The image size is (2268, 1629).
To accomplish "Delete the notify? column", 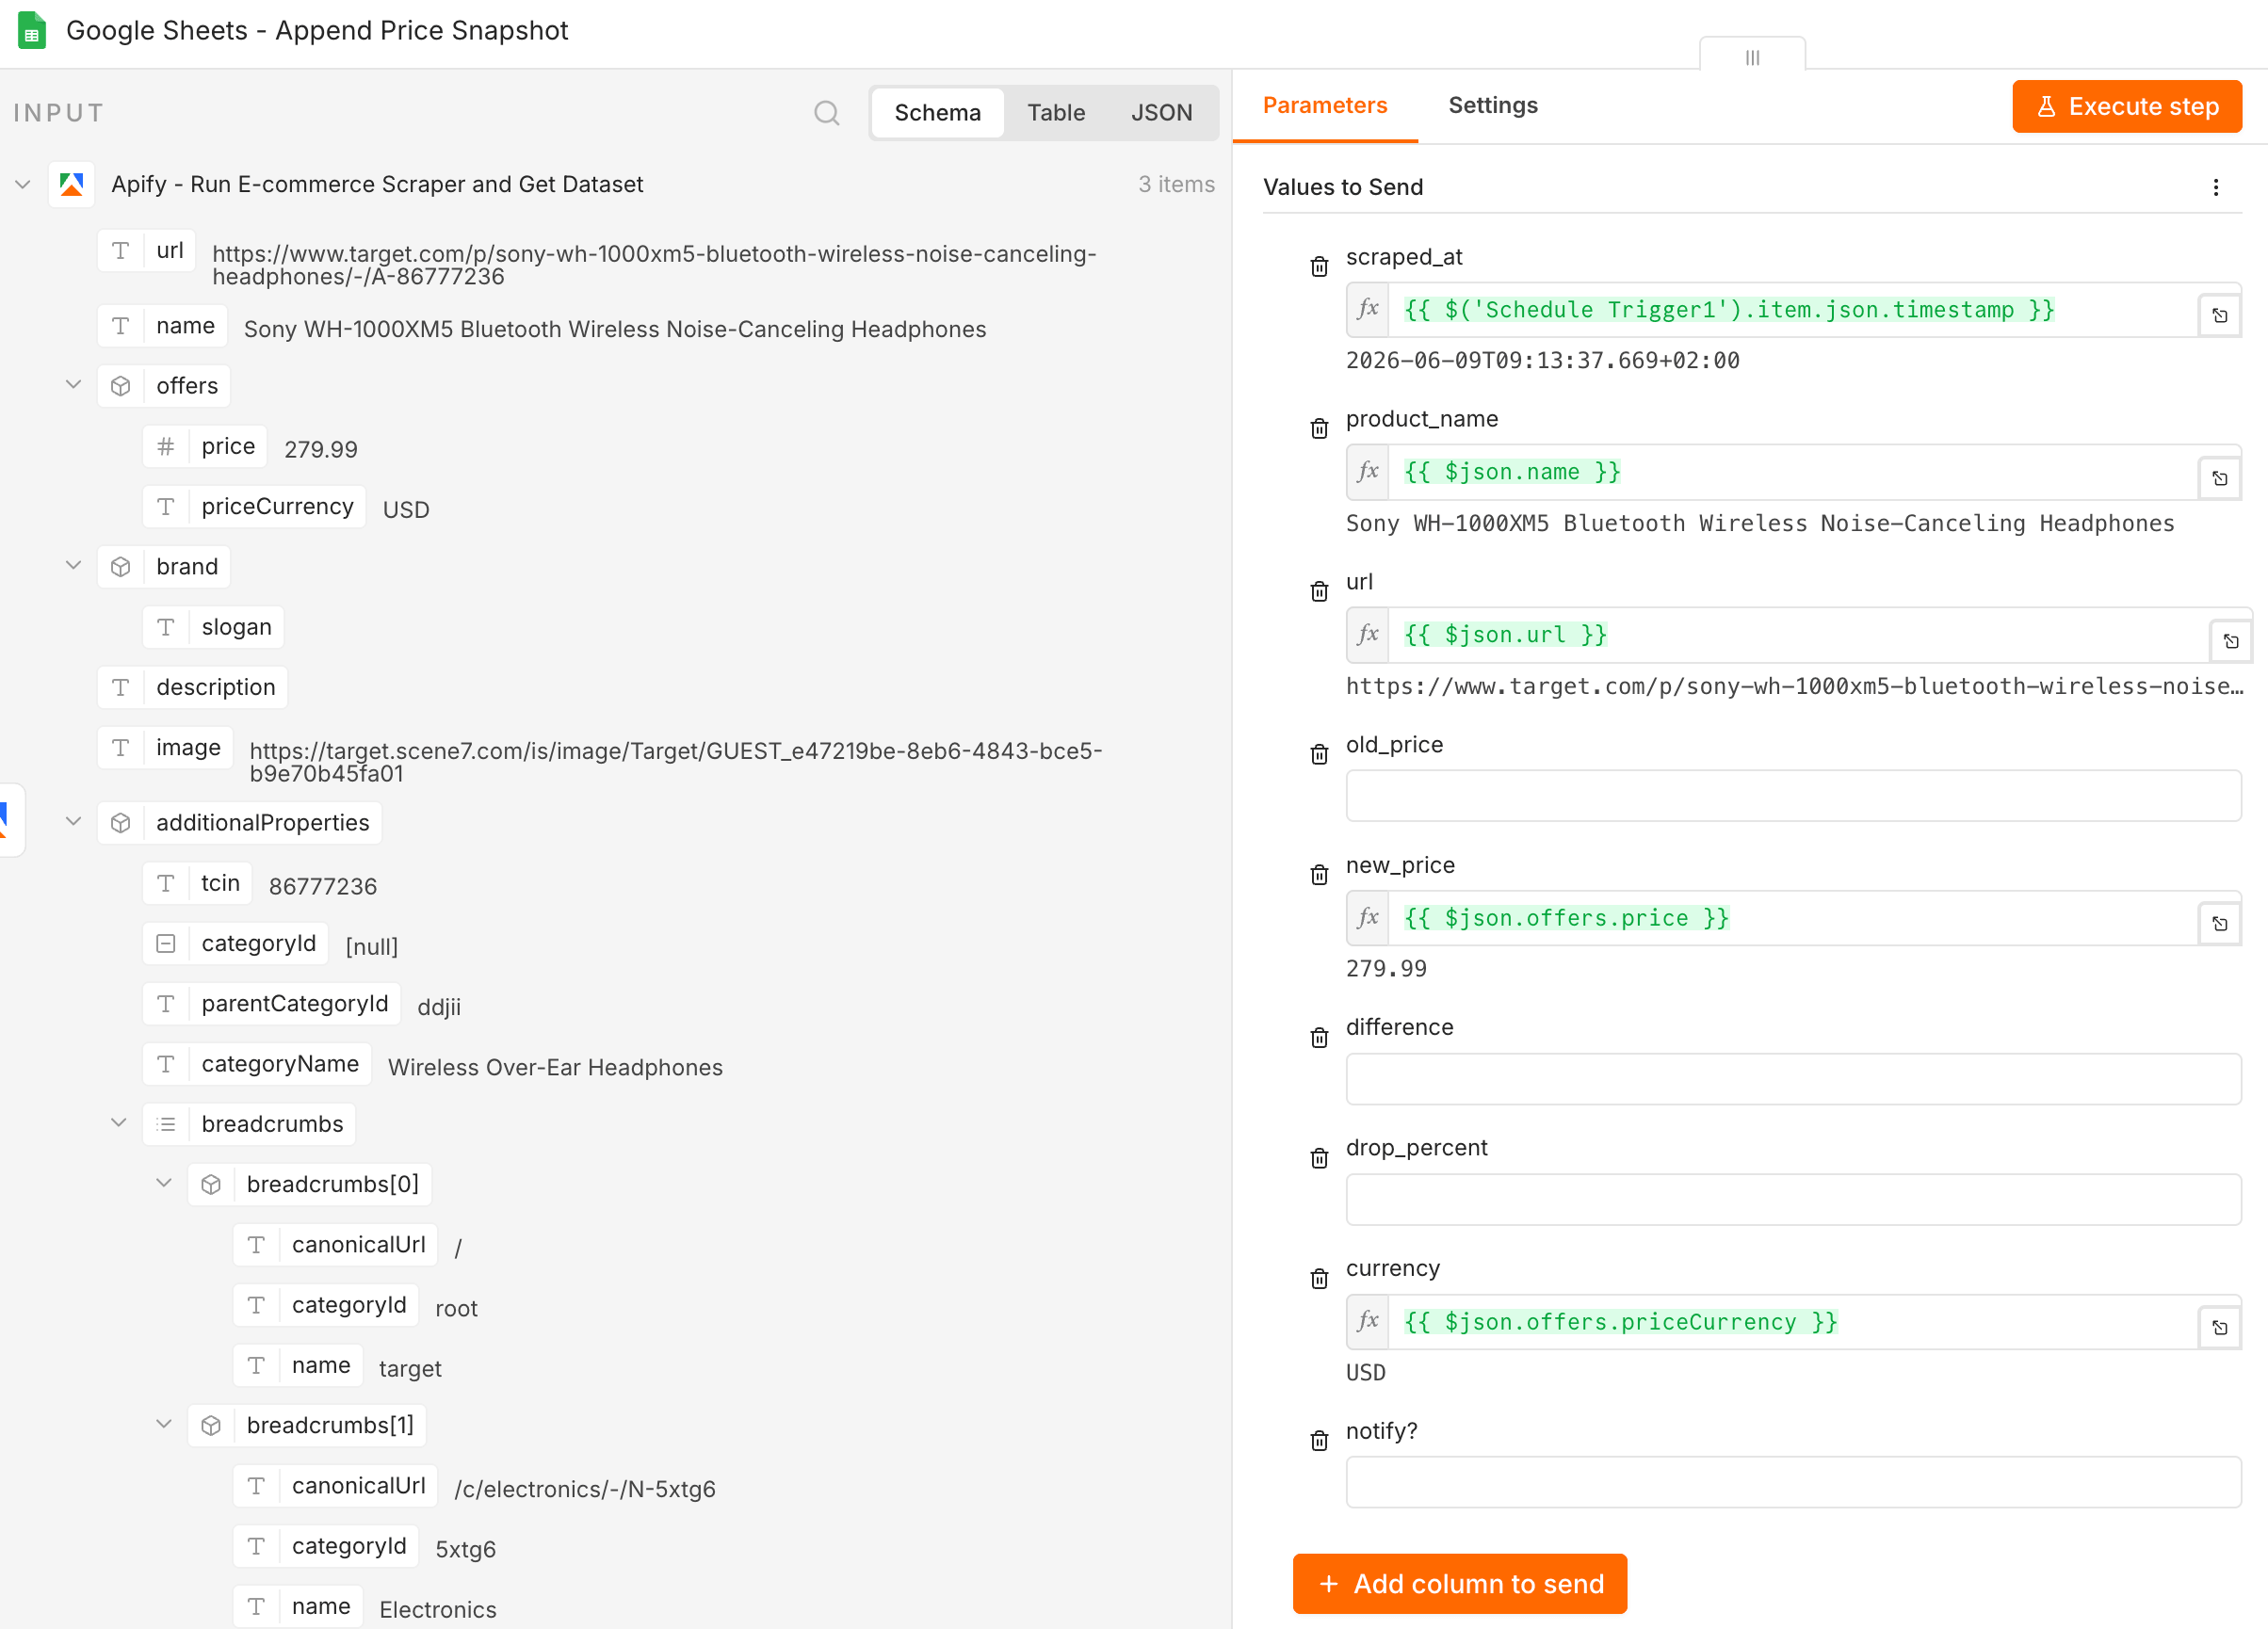I will [1319, 1440].
